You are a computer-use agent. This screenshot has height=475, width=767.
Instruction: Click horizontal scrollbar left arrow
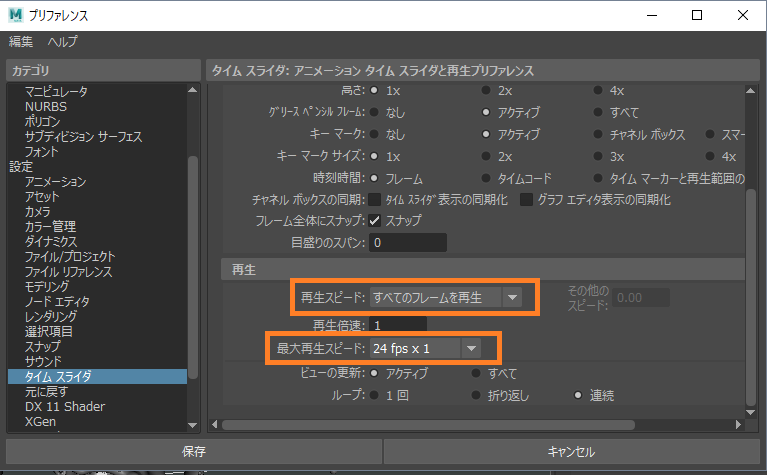[214, 425]
